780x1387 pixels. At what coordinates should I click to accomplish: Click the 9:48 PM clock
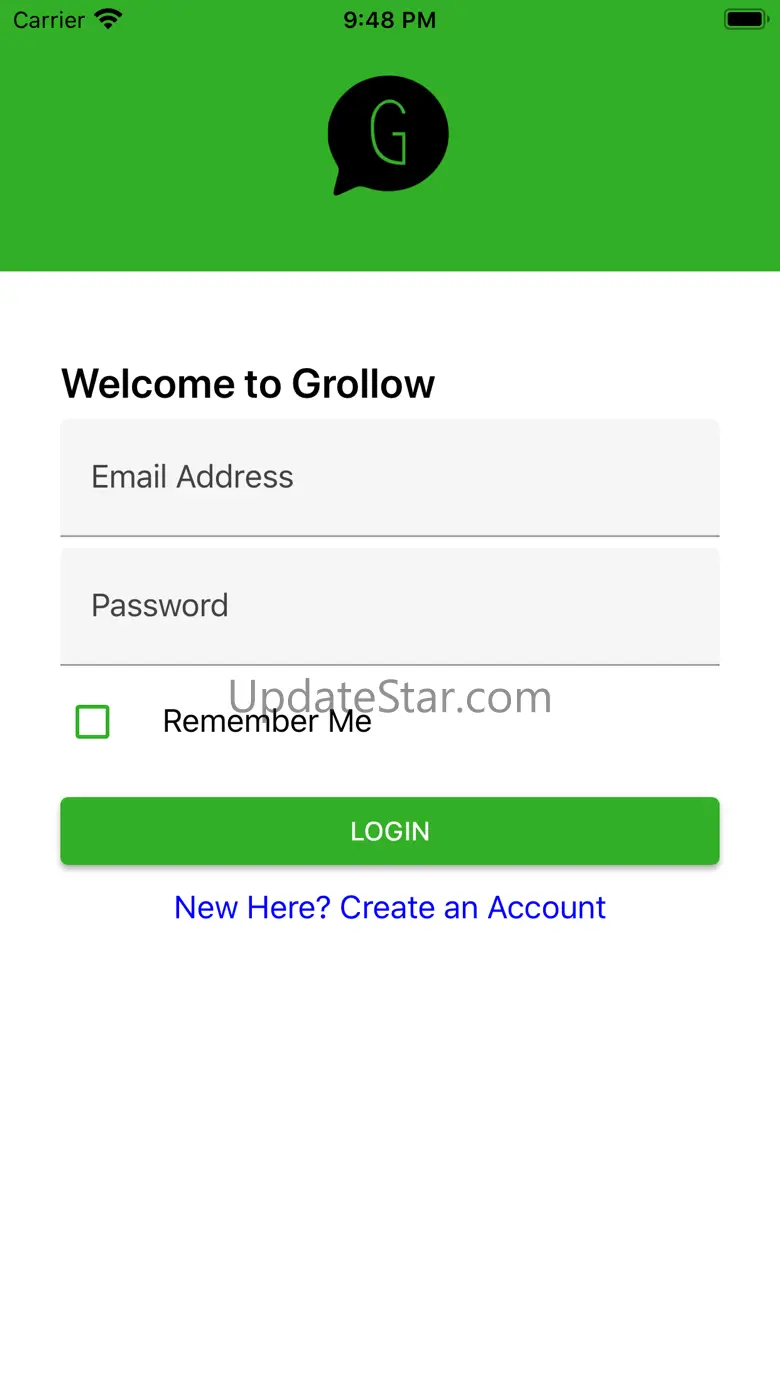point(390,20)
